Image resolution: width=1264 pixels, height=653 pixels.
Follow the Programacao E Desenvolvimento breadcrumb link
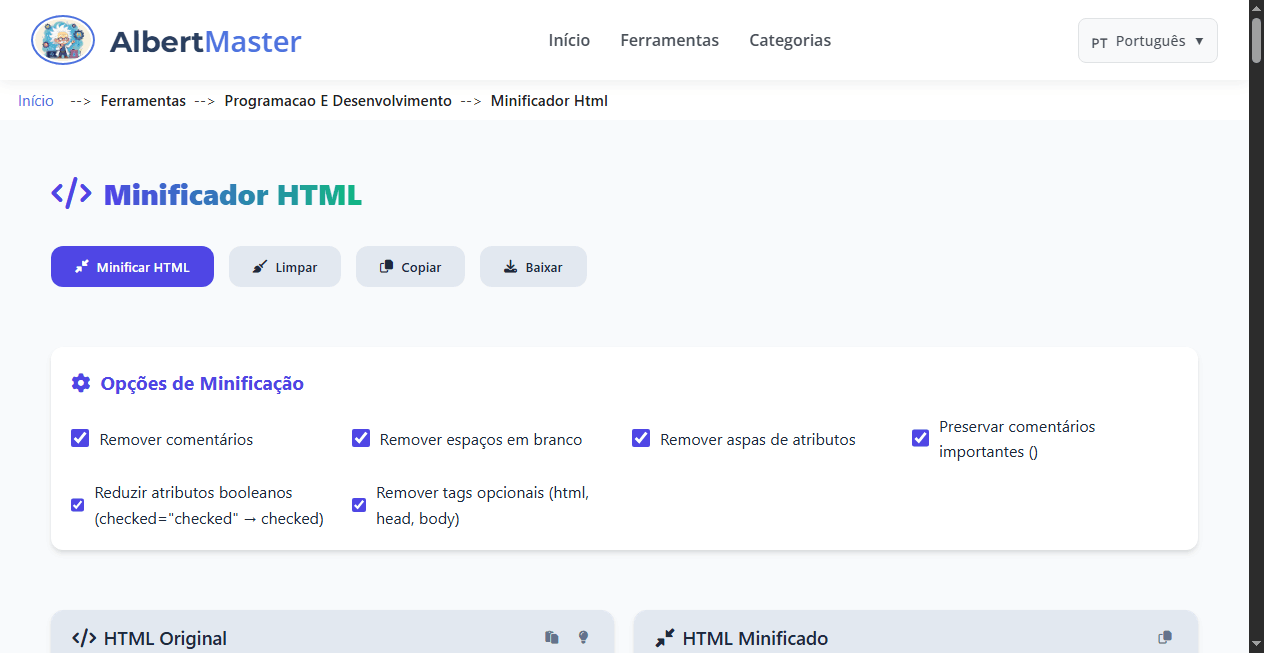(337, 100)
